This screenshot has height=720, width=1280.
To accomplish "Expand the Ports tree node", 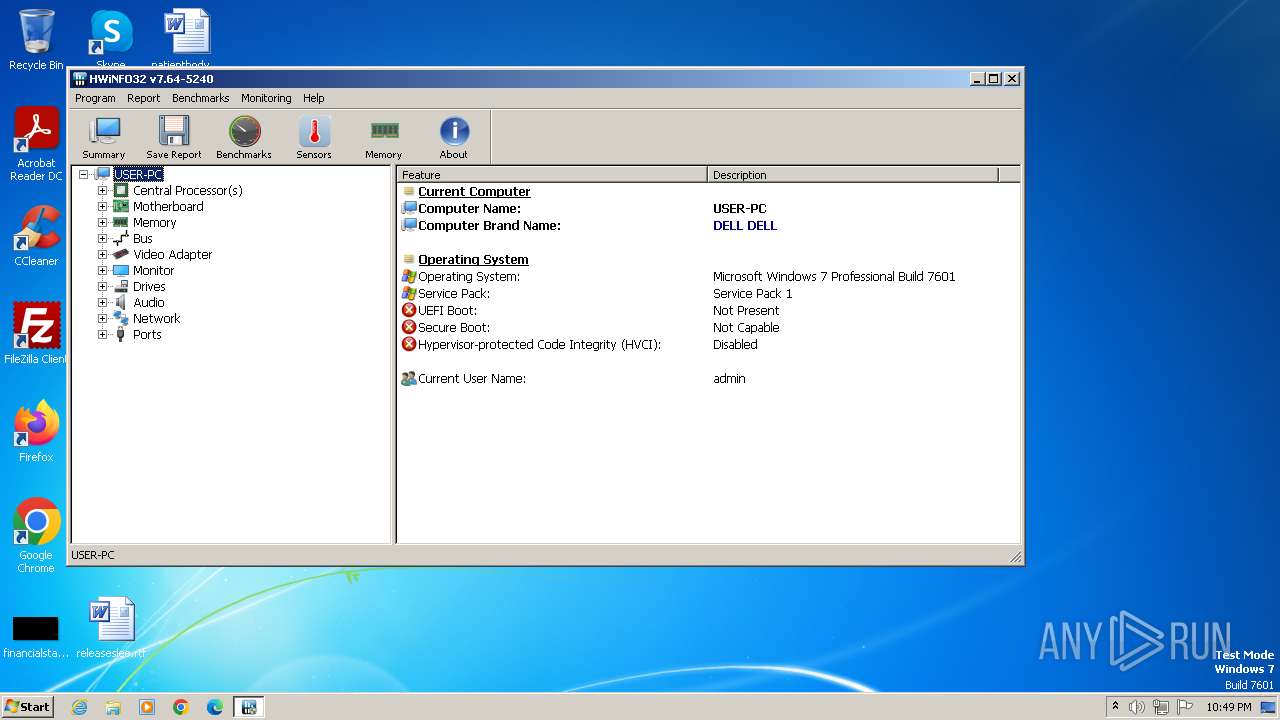I will pyautogui.click(x=102, y=334).
